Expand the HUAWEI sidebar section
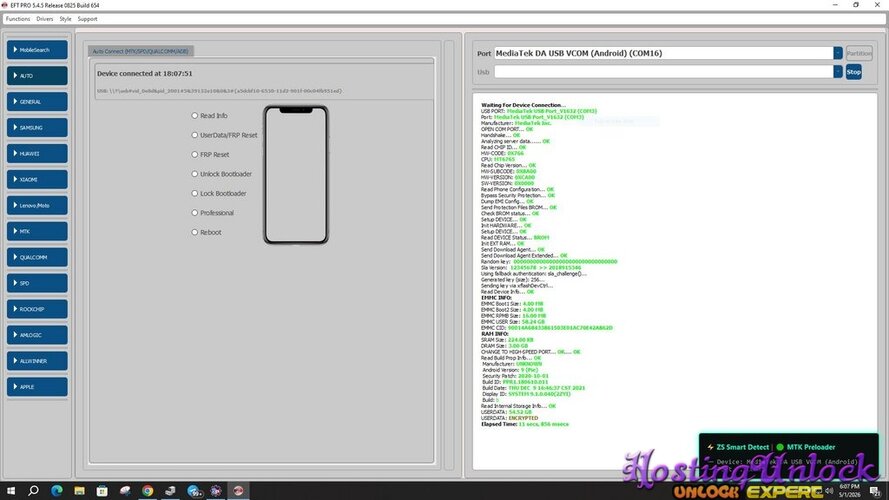Viewport: 889px width, 500px height. tap(37, 154)
